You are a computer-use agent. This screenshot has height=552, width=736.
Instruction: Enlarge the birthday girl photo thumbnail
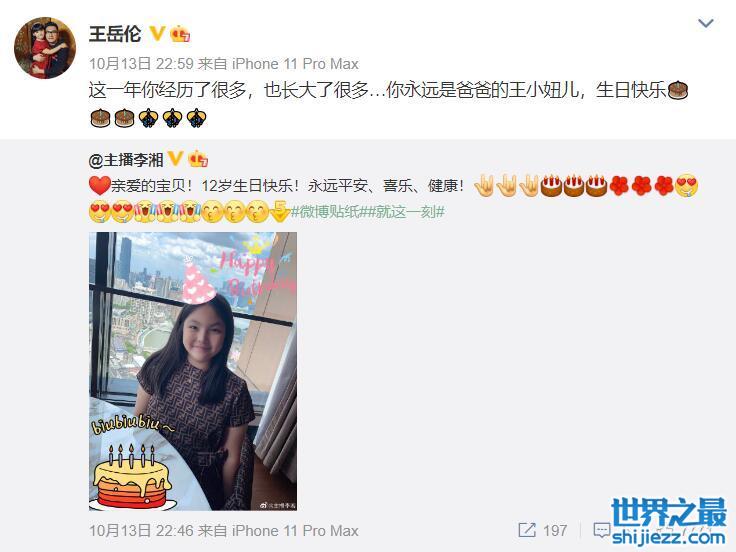pos(193,371)
